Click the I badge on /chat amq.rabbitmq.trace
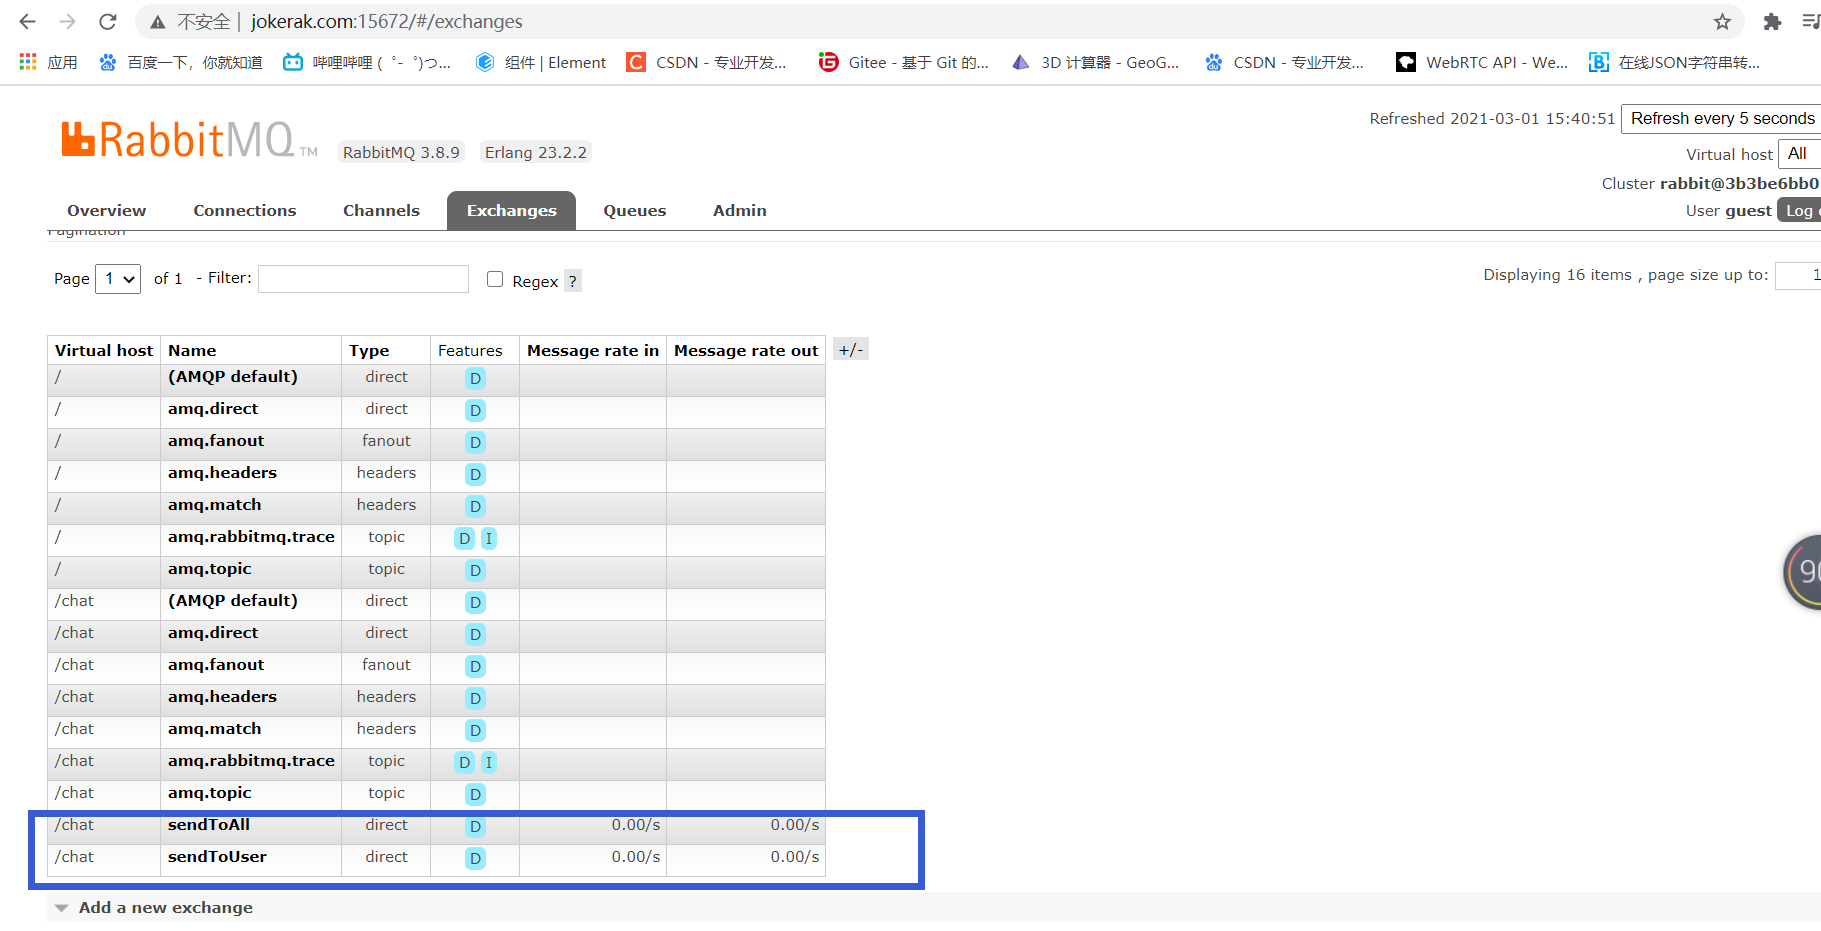1821x931 pixels. click(x=489, y=762)
